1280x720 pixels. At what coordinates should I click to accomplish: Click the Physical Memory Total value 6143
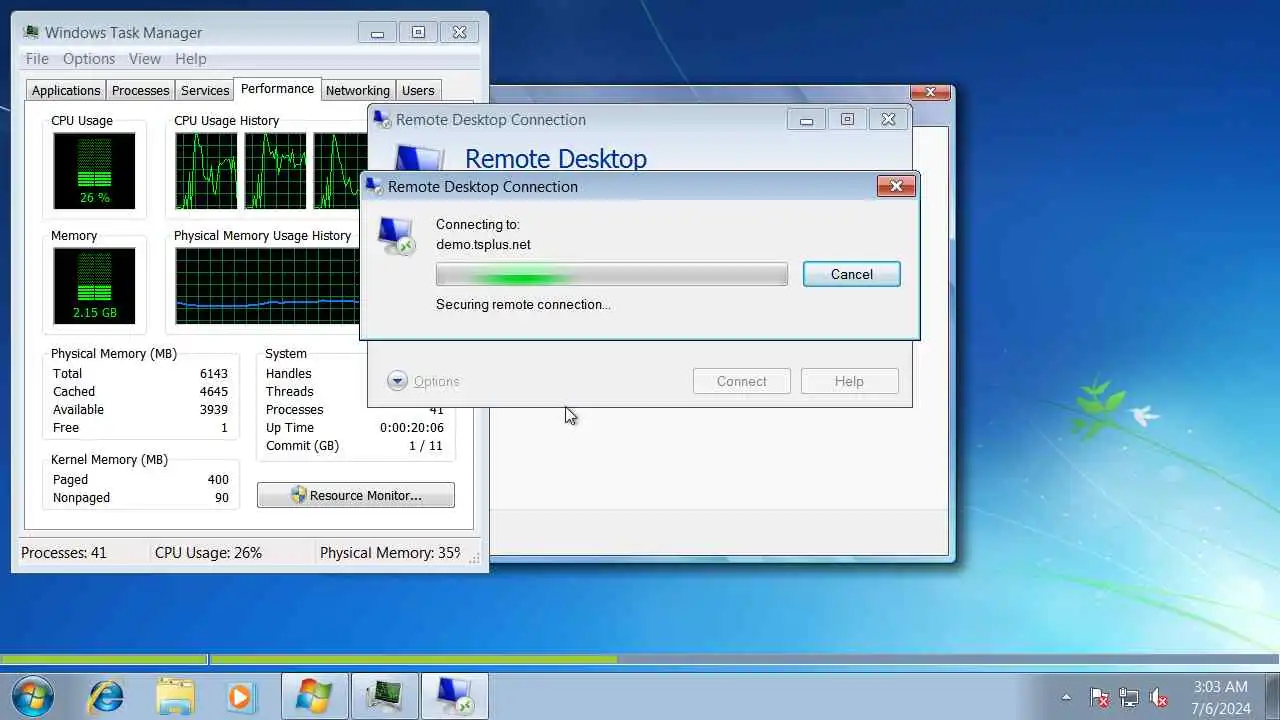[214, 373]
